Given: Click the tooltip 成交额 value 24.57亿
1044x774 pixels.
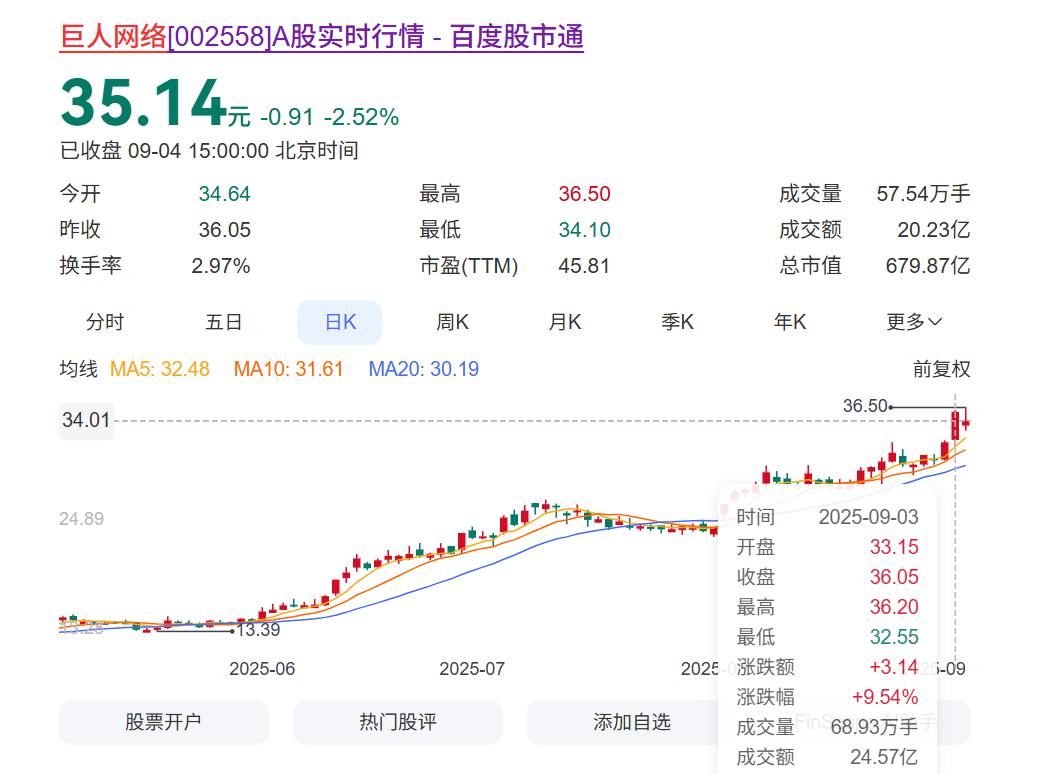Looking at the screenshot, I should point(884,757).
